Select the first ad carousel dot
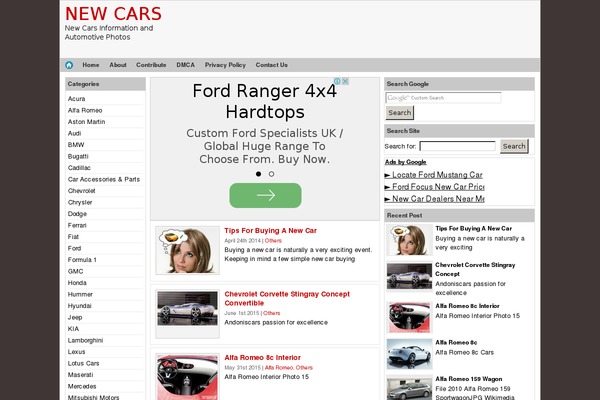The height and width of the screenshot is (400, 600). point(258,174)
